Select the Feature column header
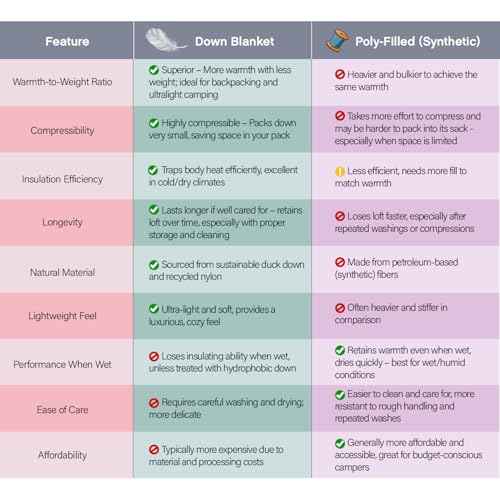This screenshot has height=500, width=500. click(67, 42)
